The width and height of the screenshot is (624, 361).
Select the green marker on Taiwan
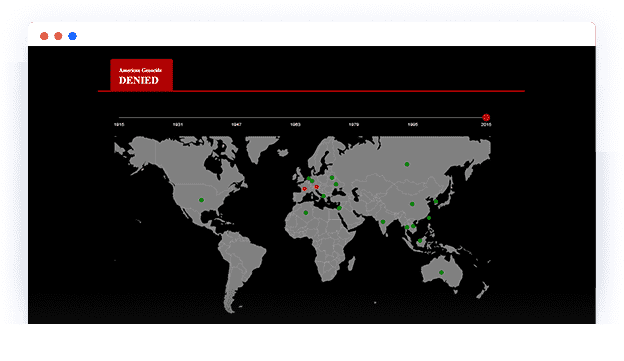429,218
